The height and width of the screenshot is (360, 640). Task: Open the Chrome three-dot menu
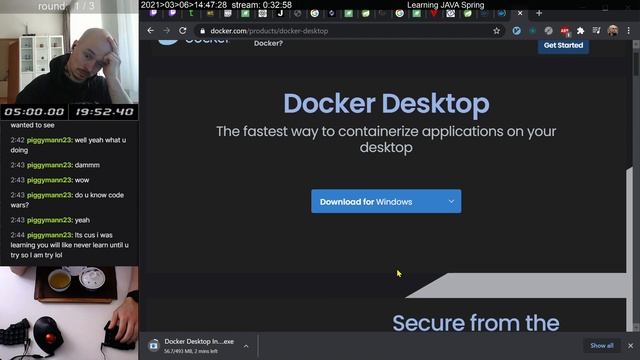(x=629, y=31)
